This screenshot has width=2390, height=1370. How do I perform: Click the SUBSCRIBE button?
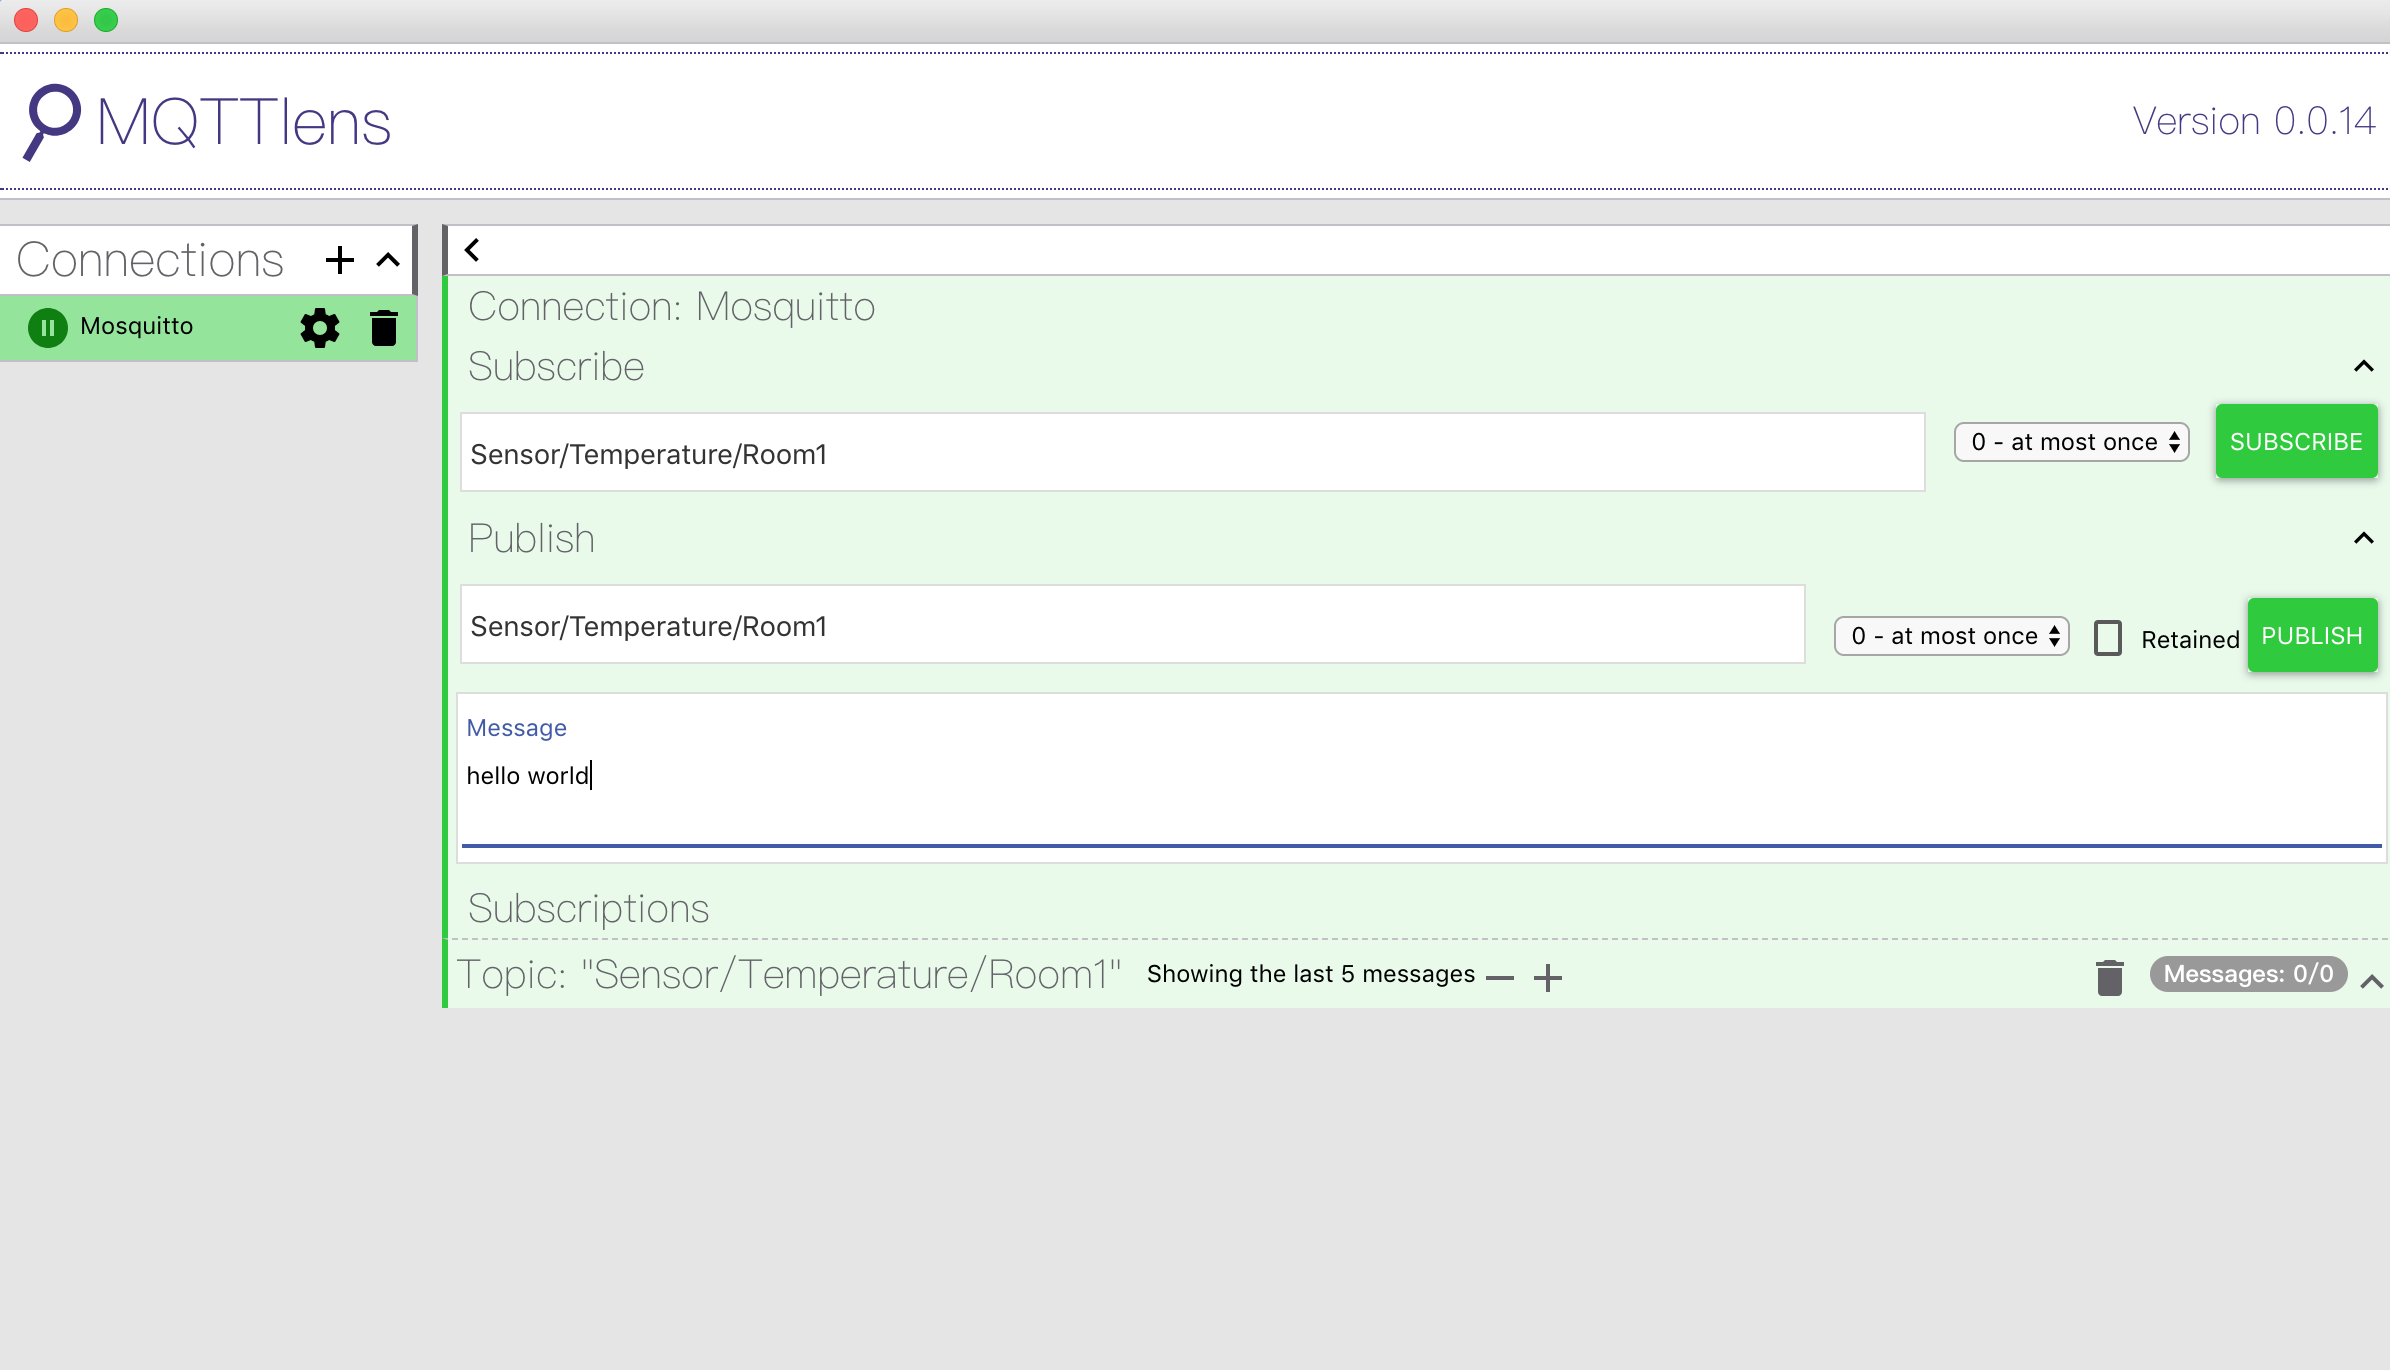tap(2296, 442)
